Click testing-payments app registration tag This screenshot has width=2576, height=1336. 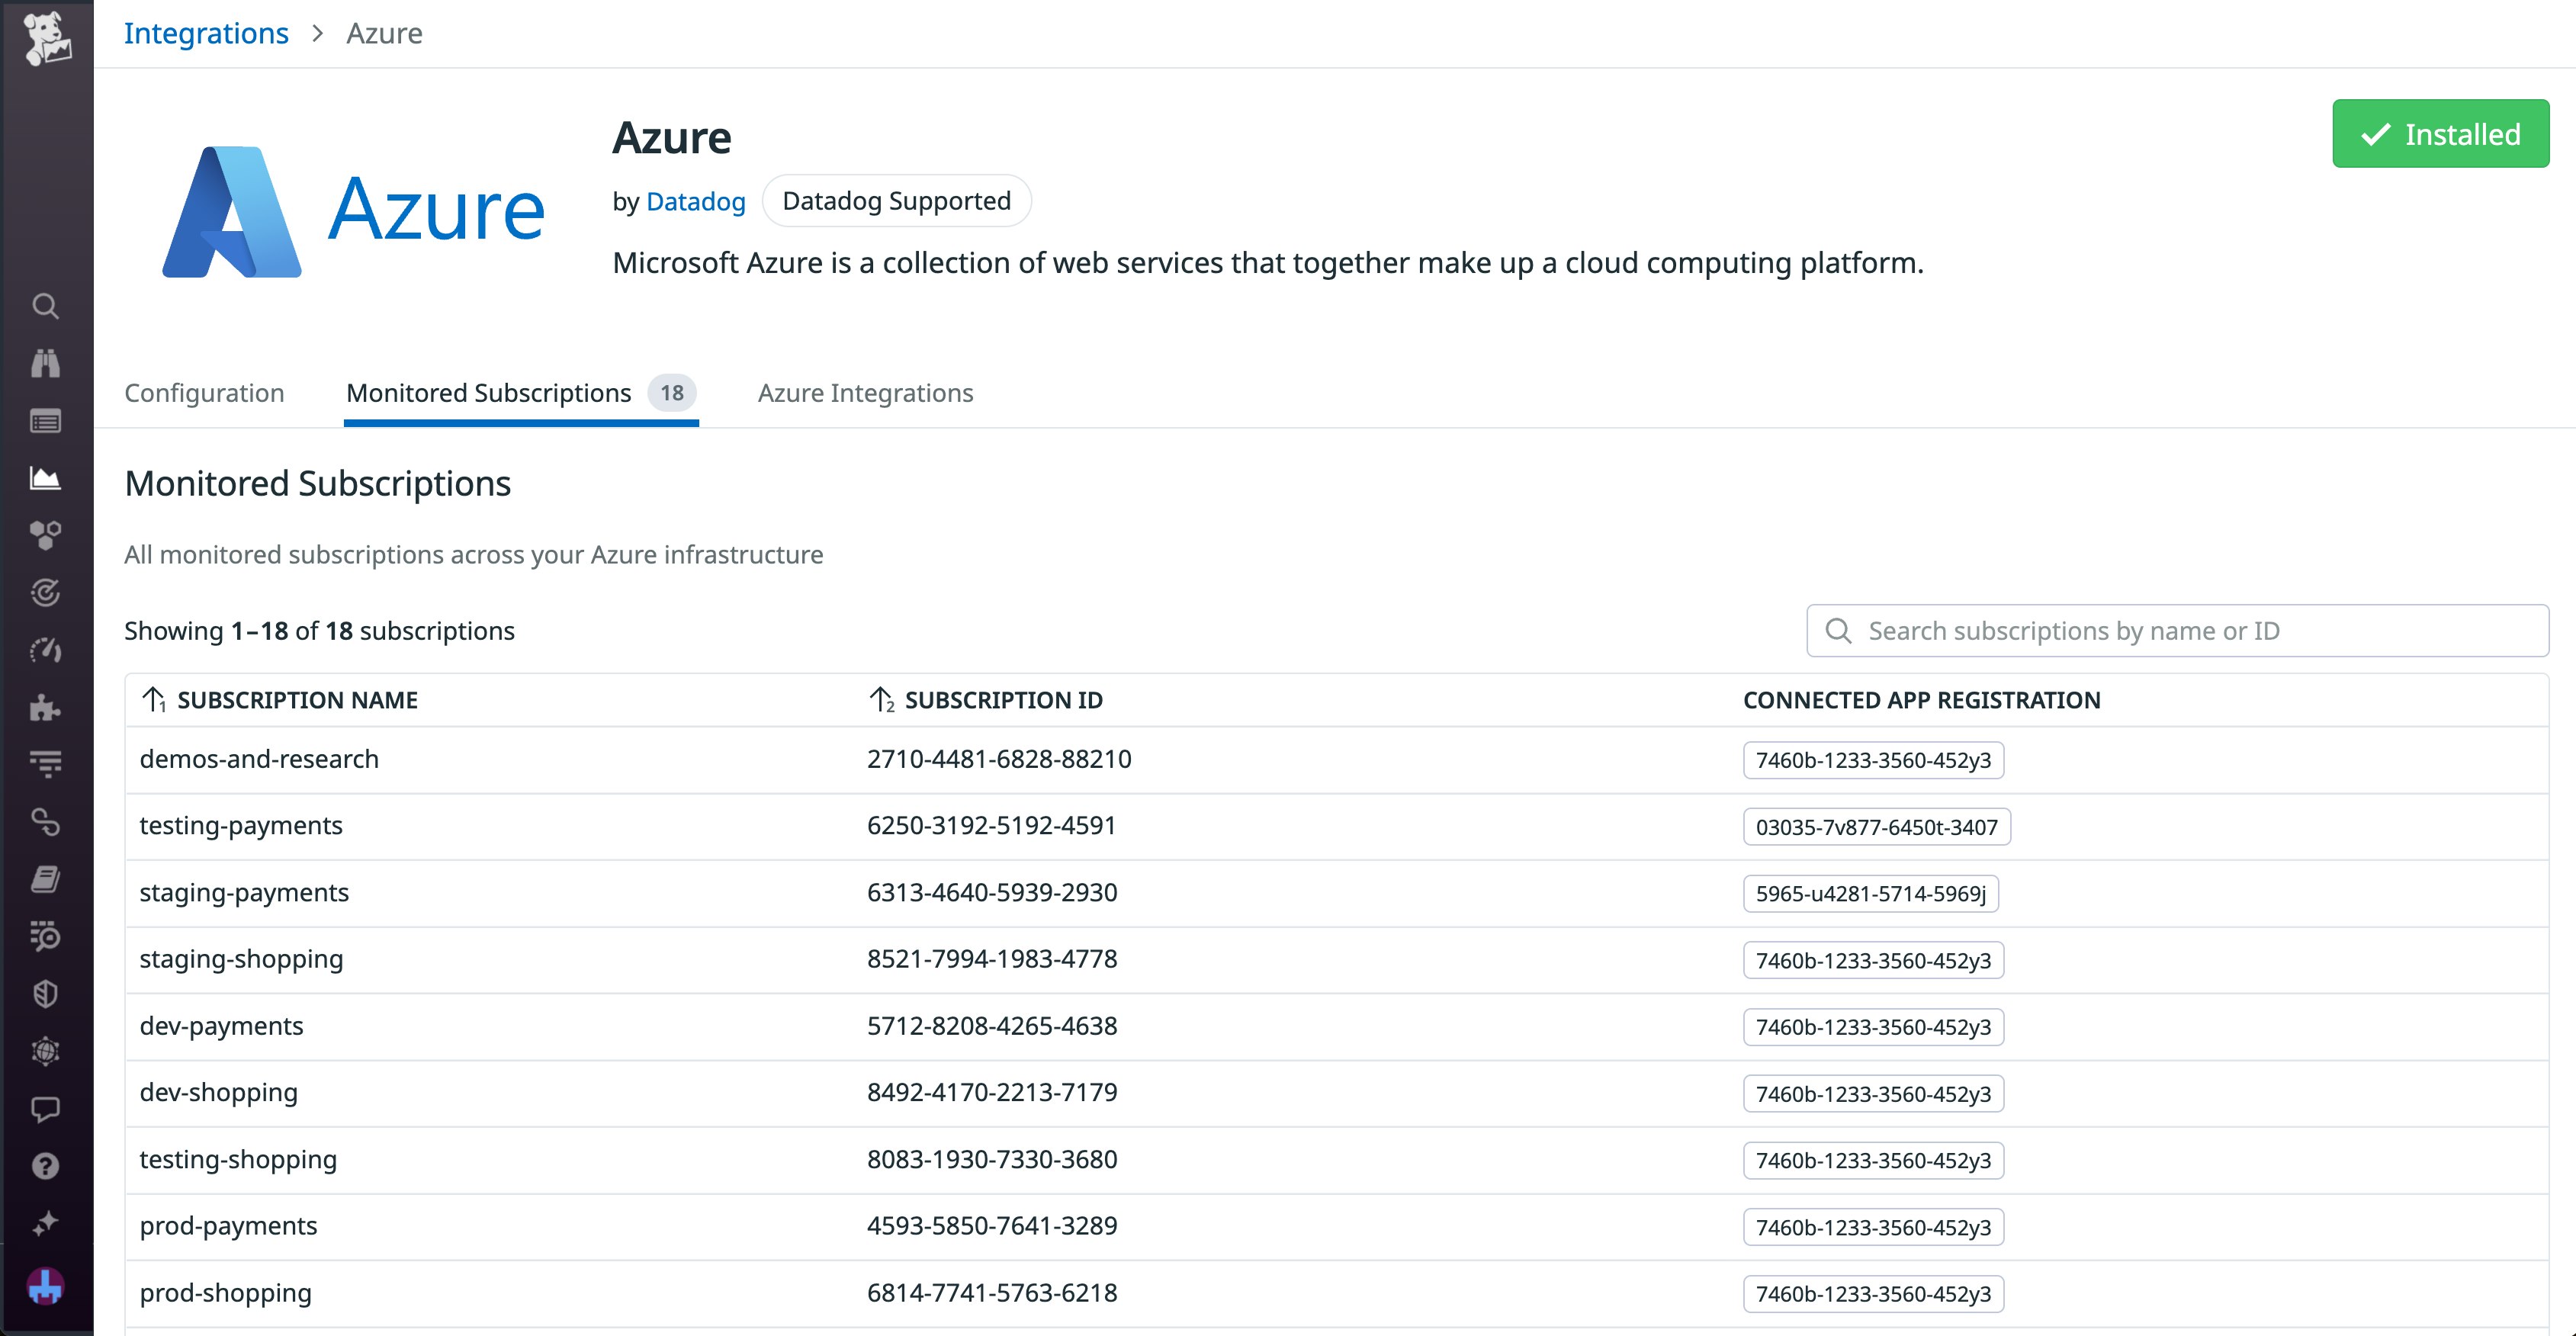1876,827
